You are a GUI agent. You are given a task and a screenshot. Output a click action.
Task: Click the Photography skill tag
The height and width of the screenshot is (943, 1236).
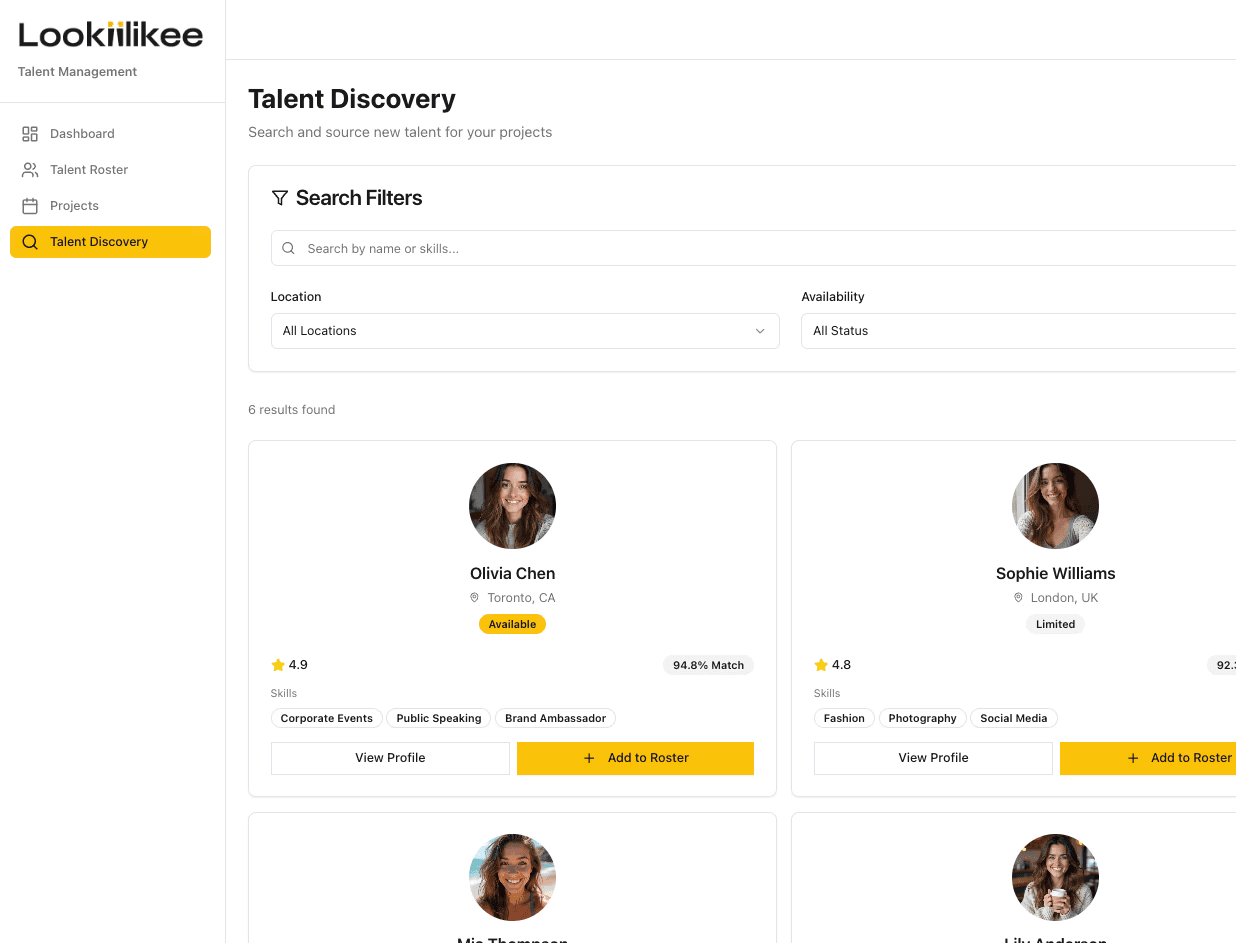point(922,718)
